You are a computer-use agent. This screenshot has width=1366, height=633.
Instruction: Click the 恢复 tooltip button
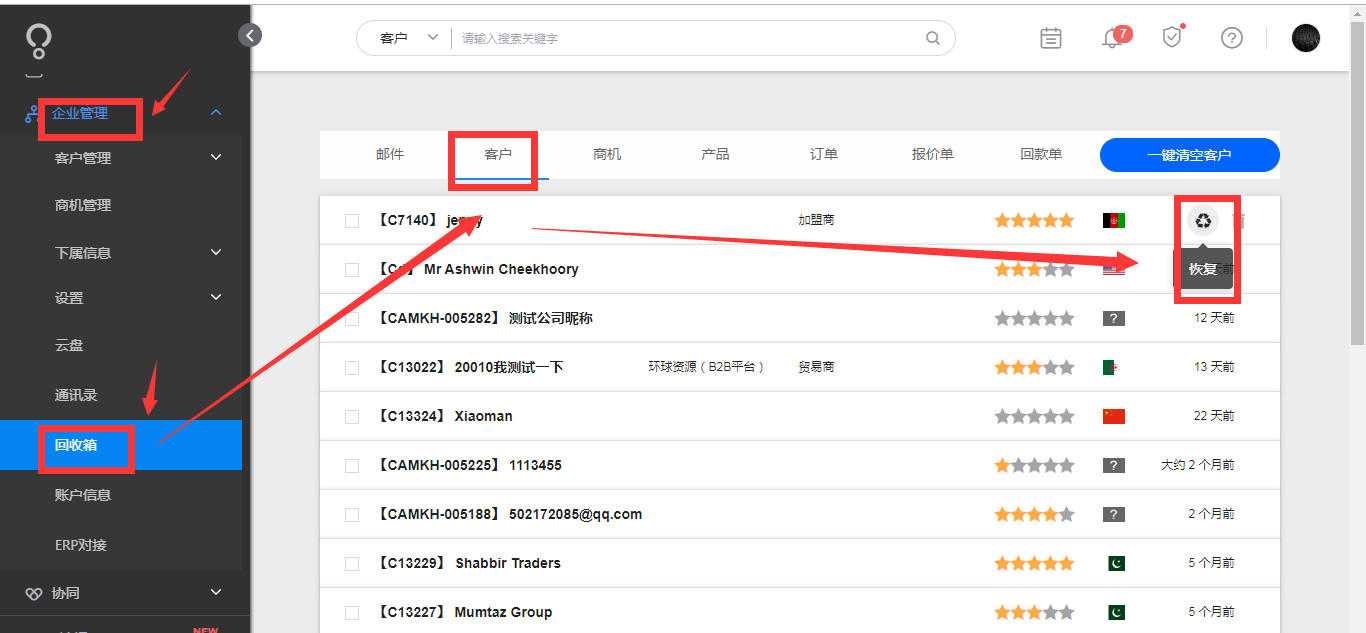pos(1205,270)
